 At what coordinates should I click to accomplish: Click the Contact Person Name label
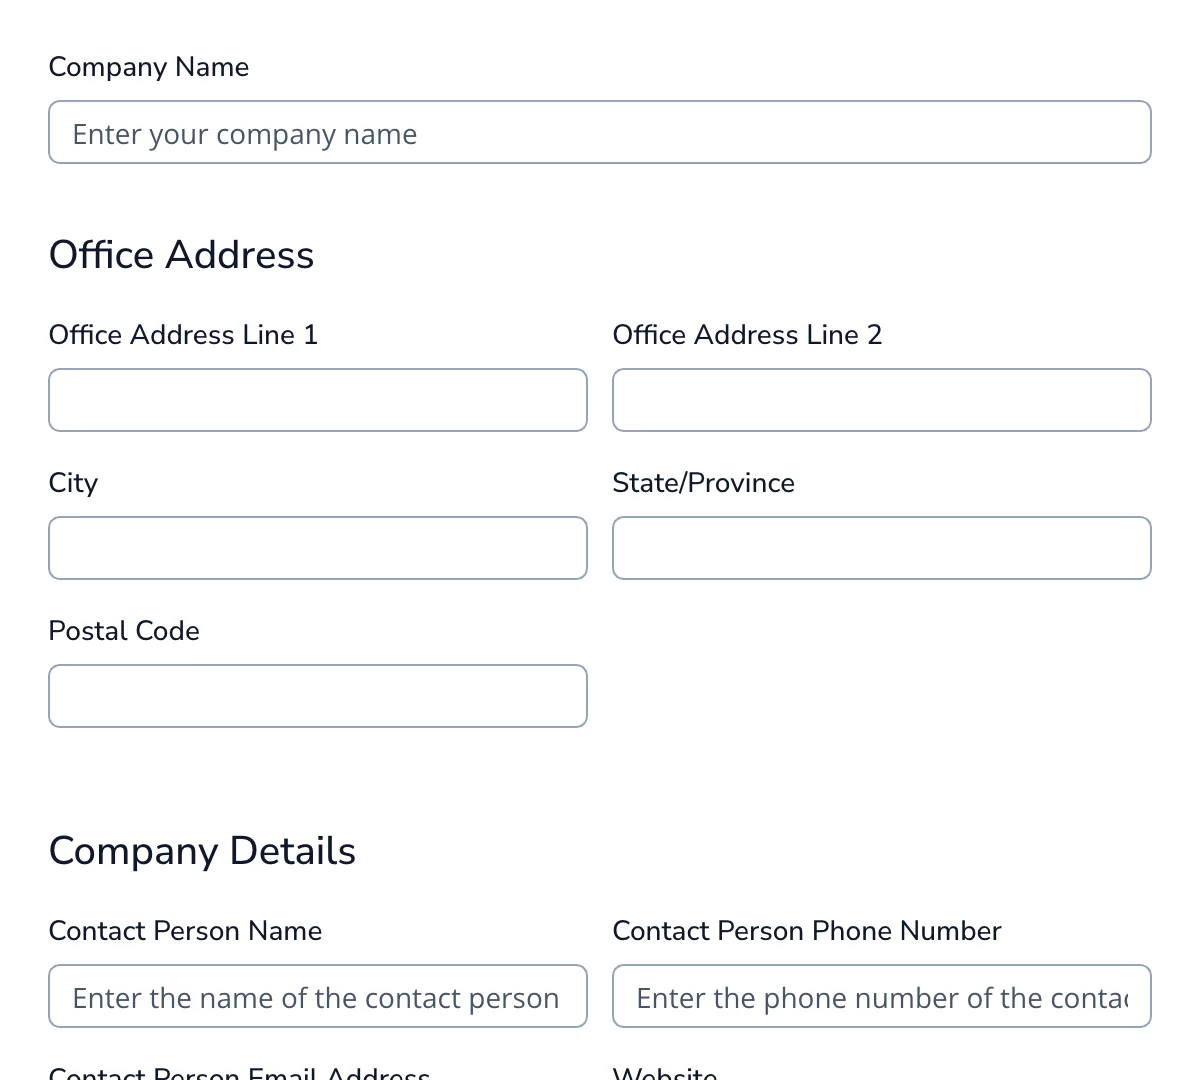click(185, 931)
